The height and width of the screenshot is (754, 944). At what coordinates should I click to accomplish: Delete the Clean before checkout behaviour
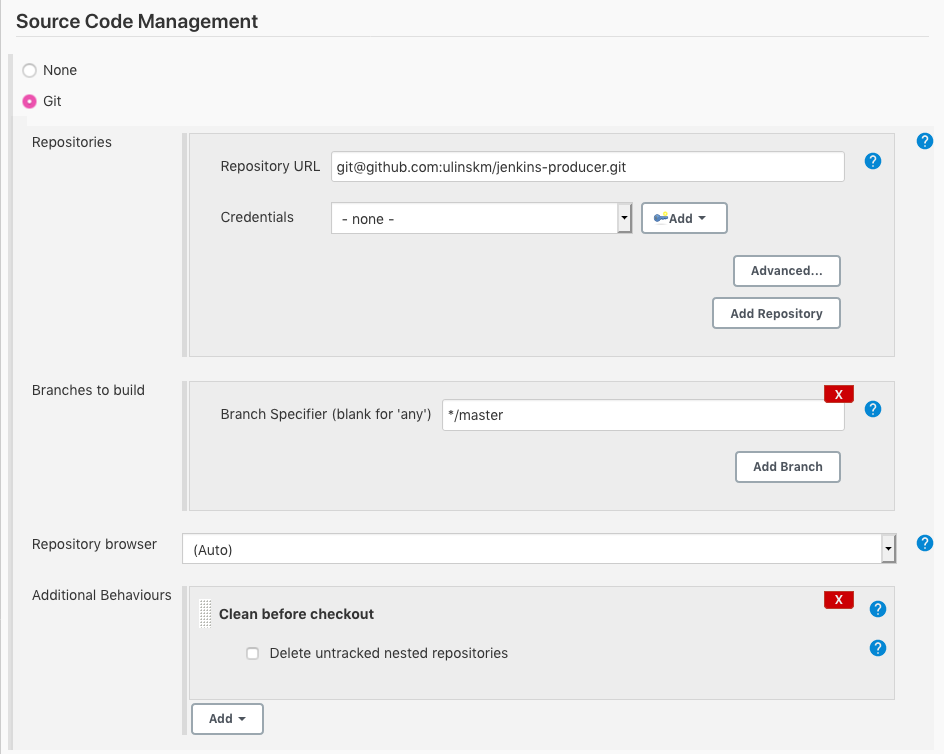[x=838, y=601]
